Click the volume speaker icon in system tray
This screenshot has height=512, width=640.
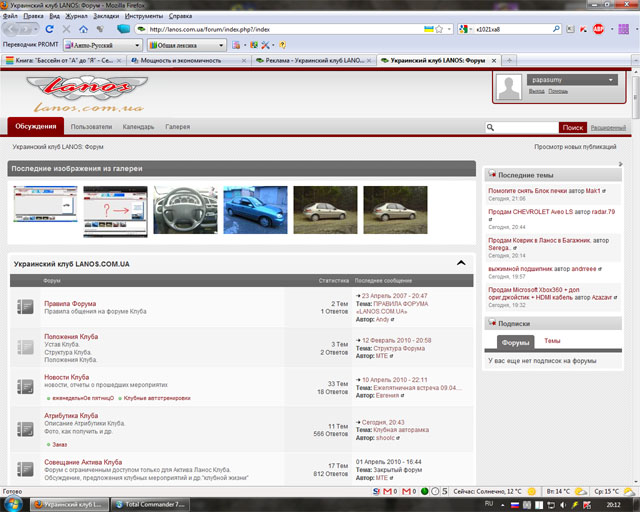(563, 505)
